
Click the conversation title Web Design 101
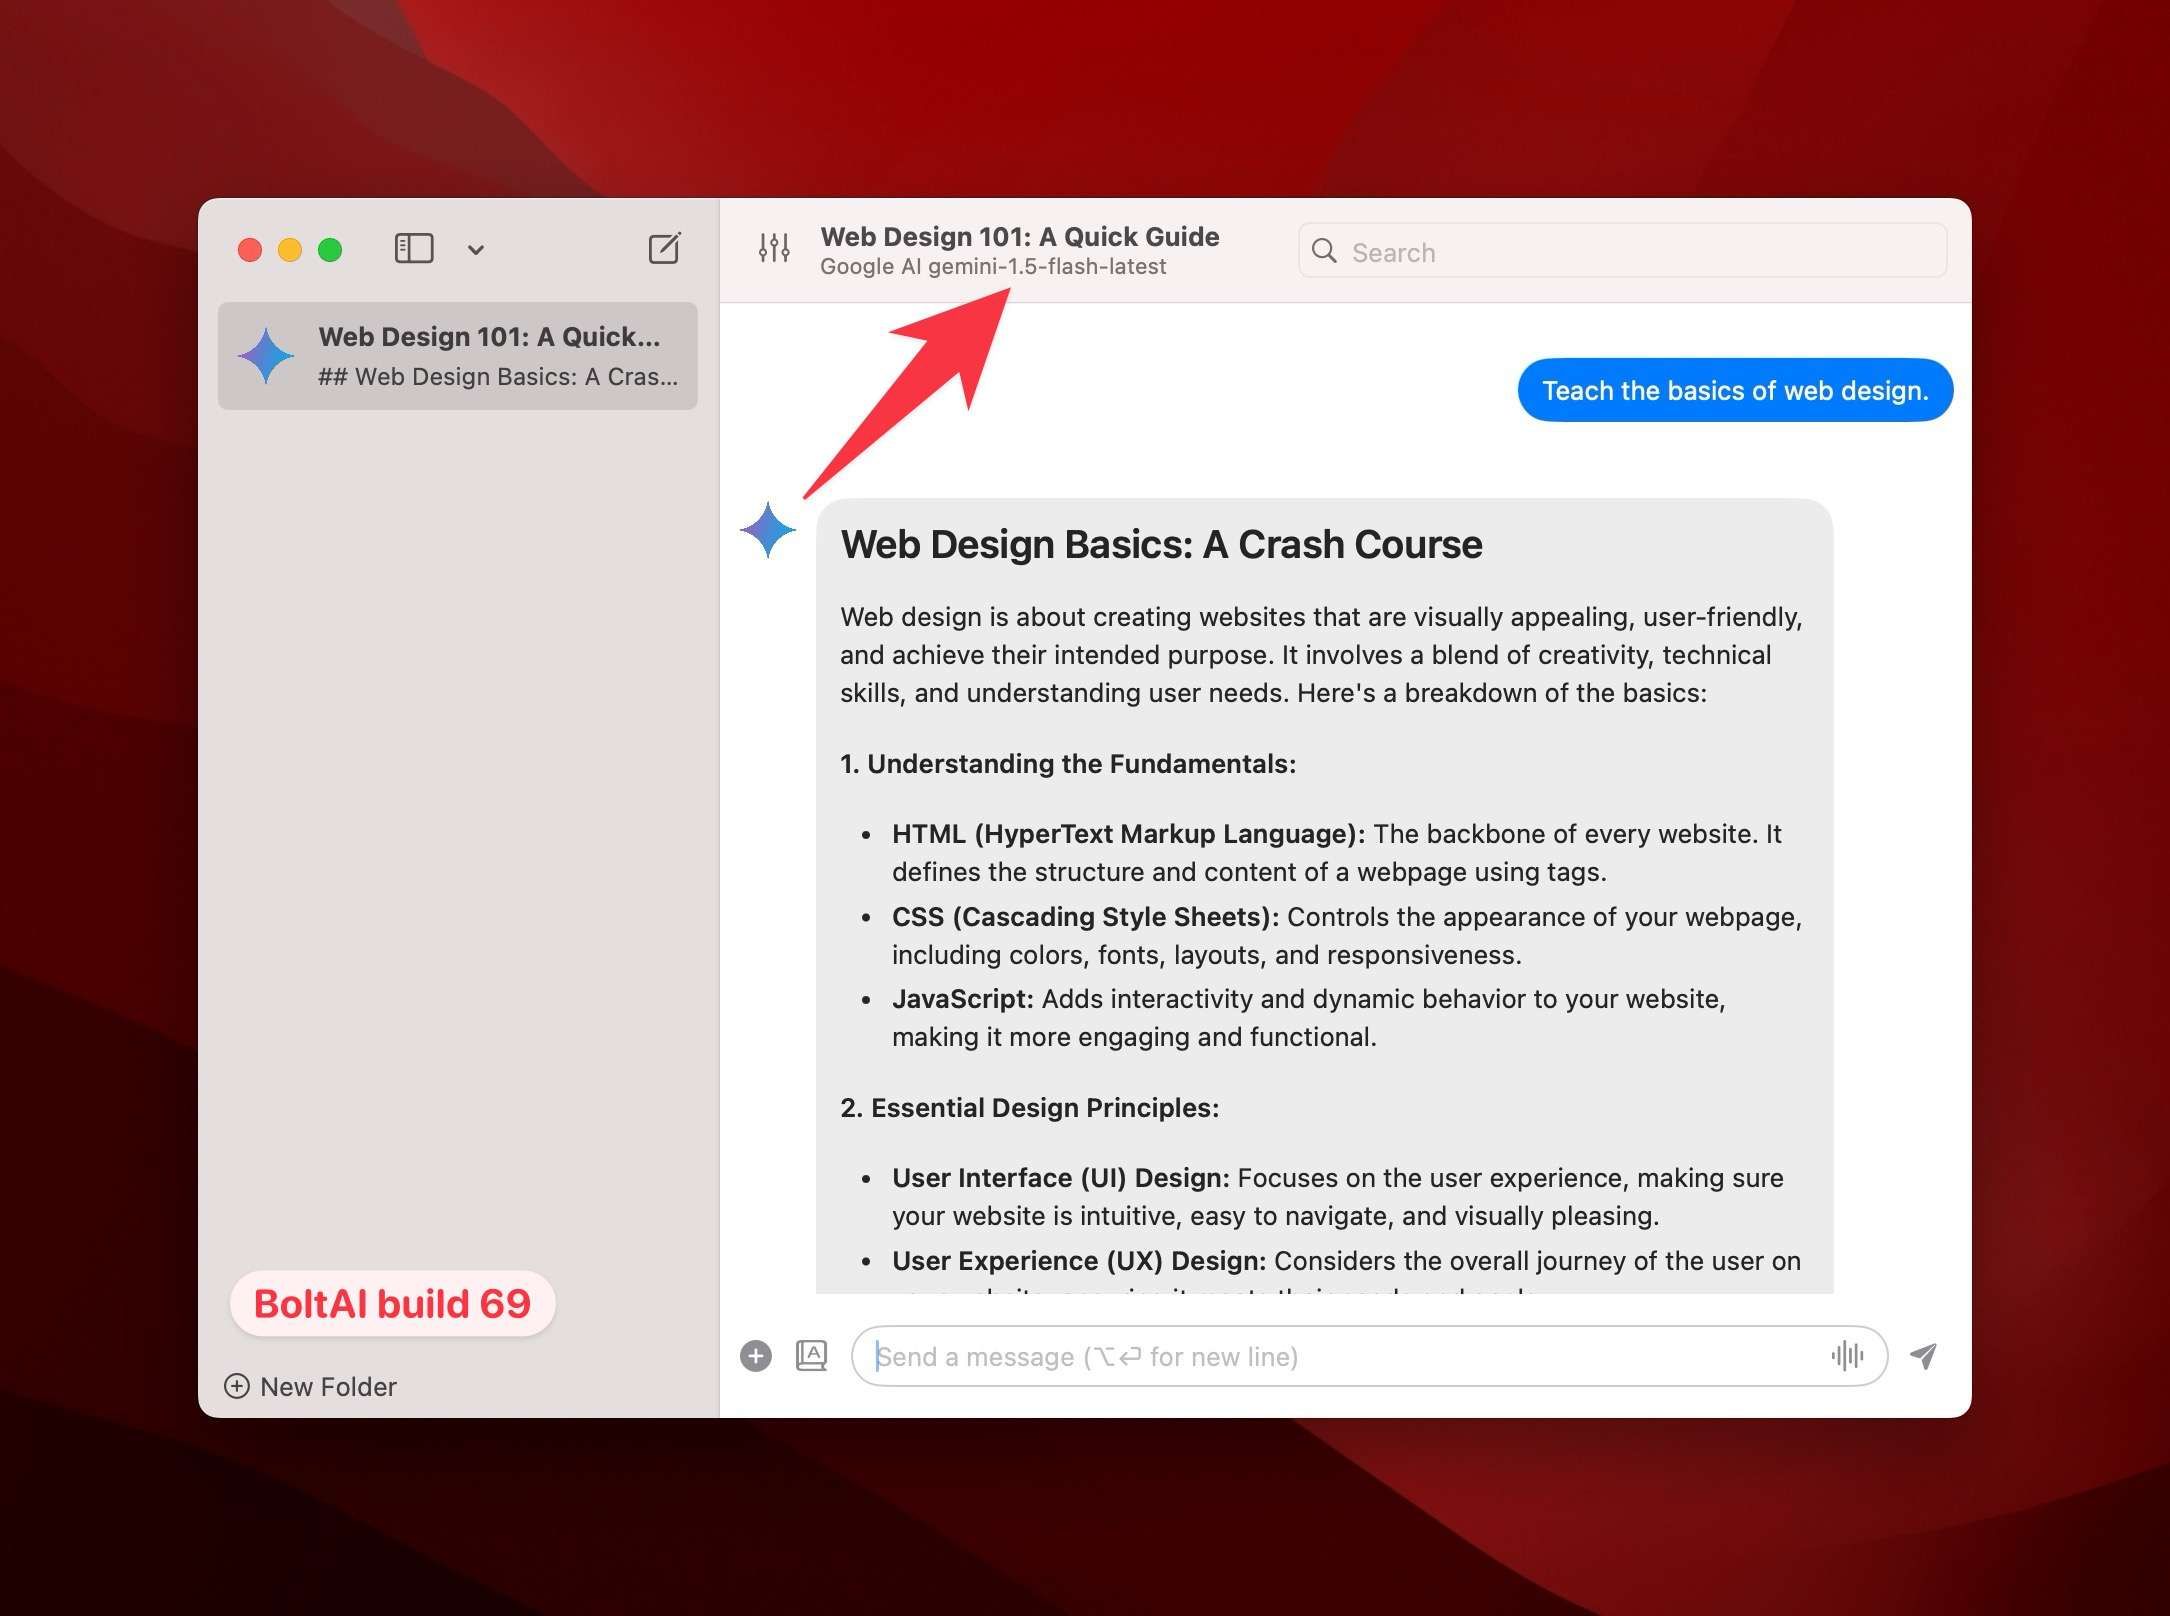[x=1020, y=236]
